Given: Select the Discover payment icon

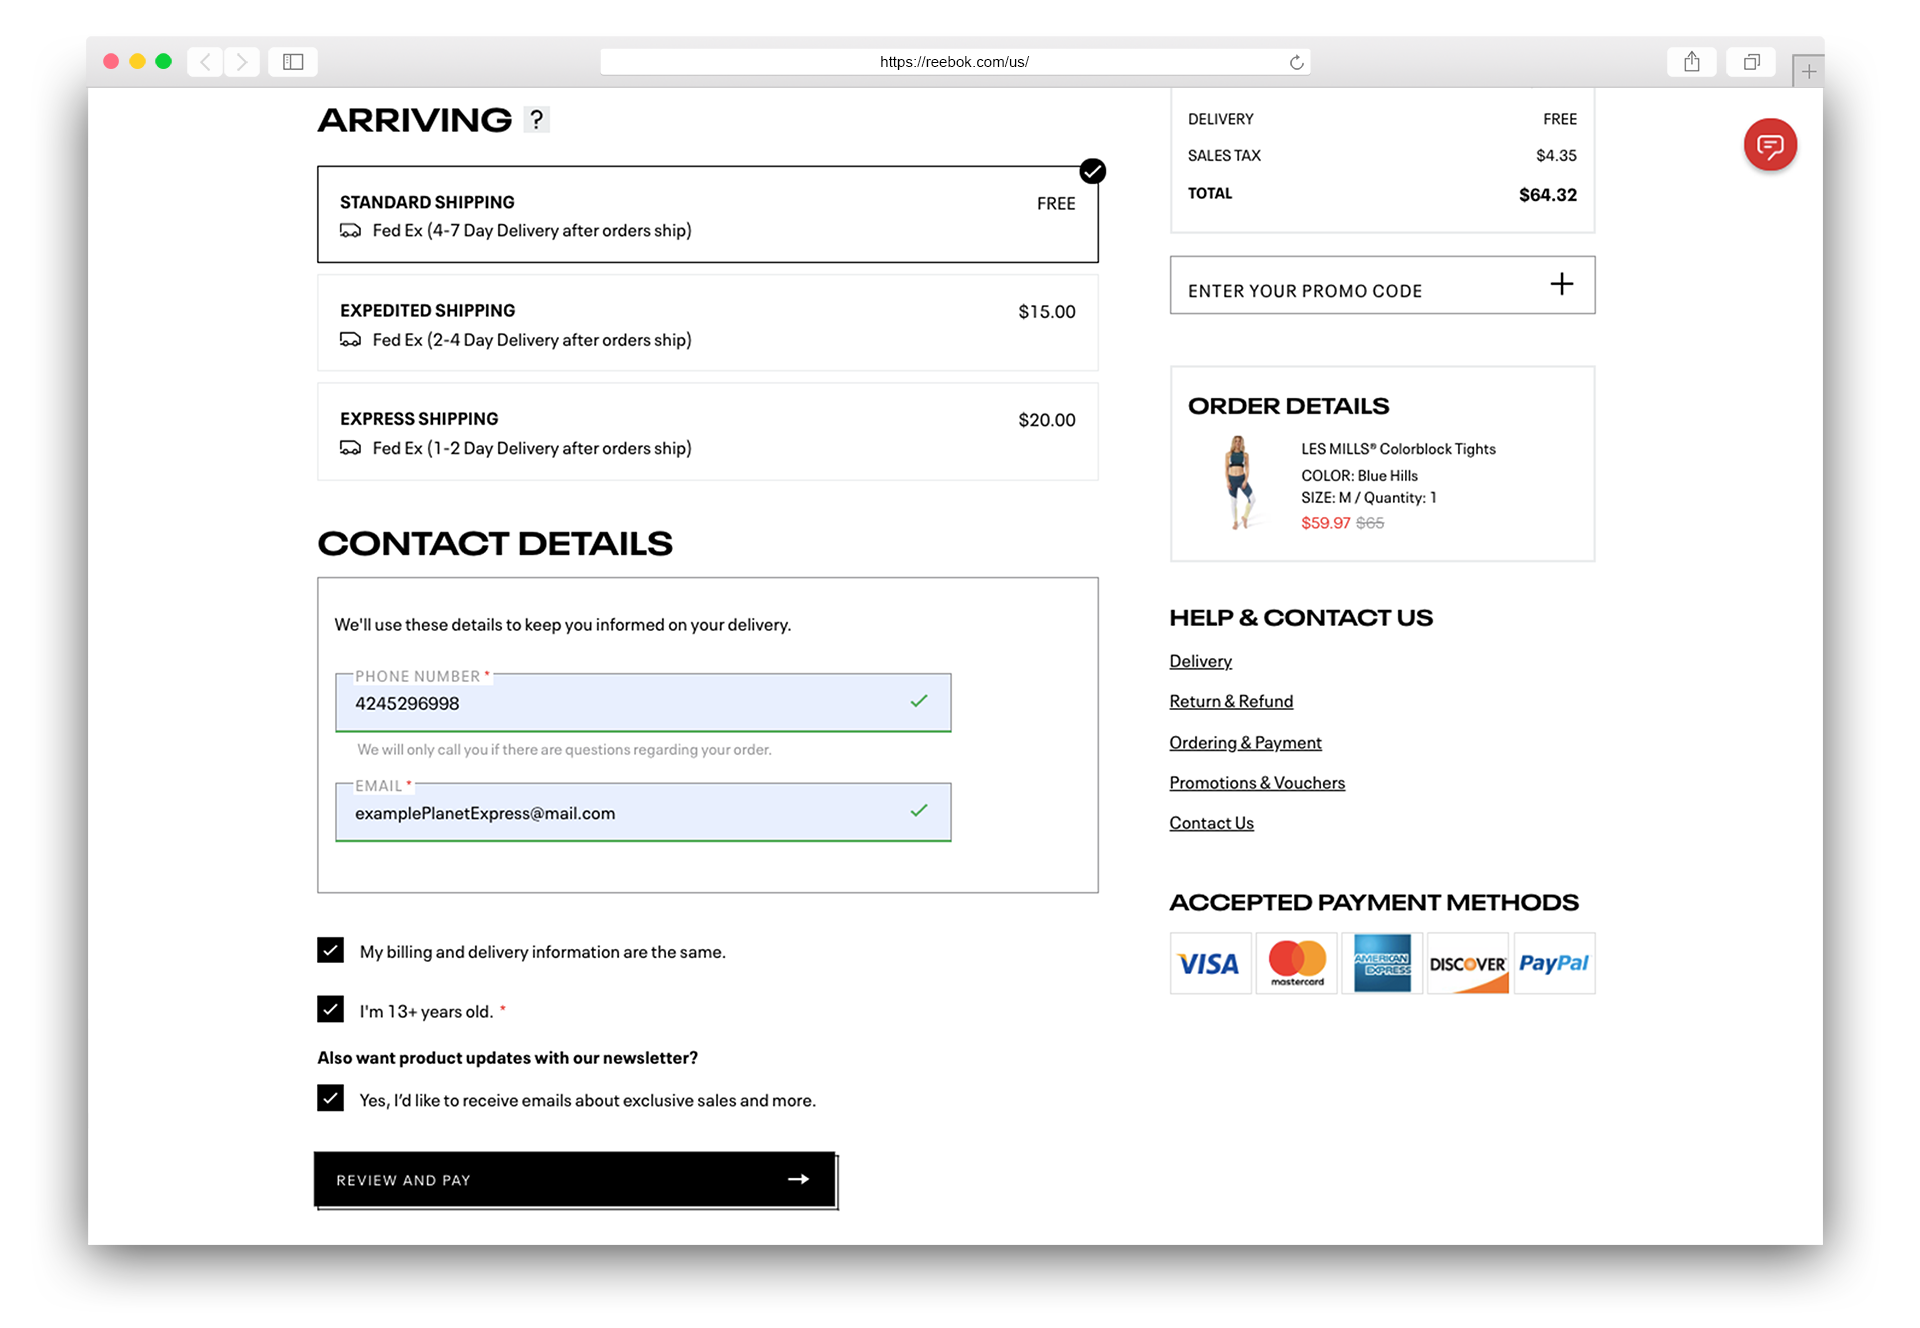Looking at the screenshot, I should [1467, 963].
